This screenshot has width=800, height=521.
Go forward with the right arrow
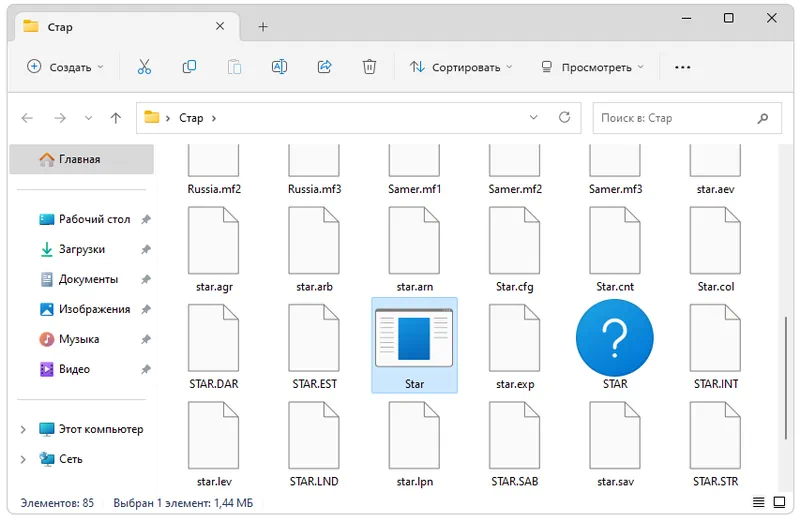click(60, 118)
